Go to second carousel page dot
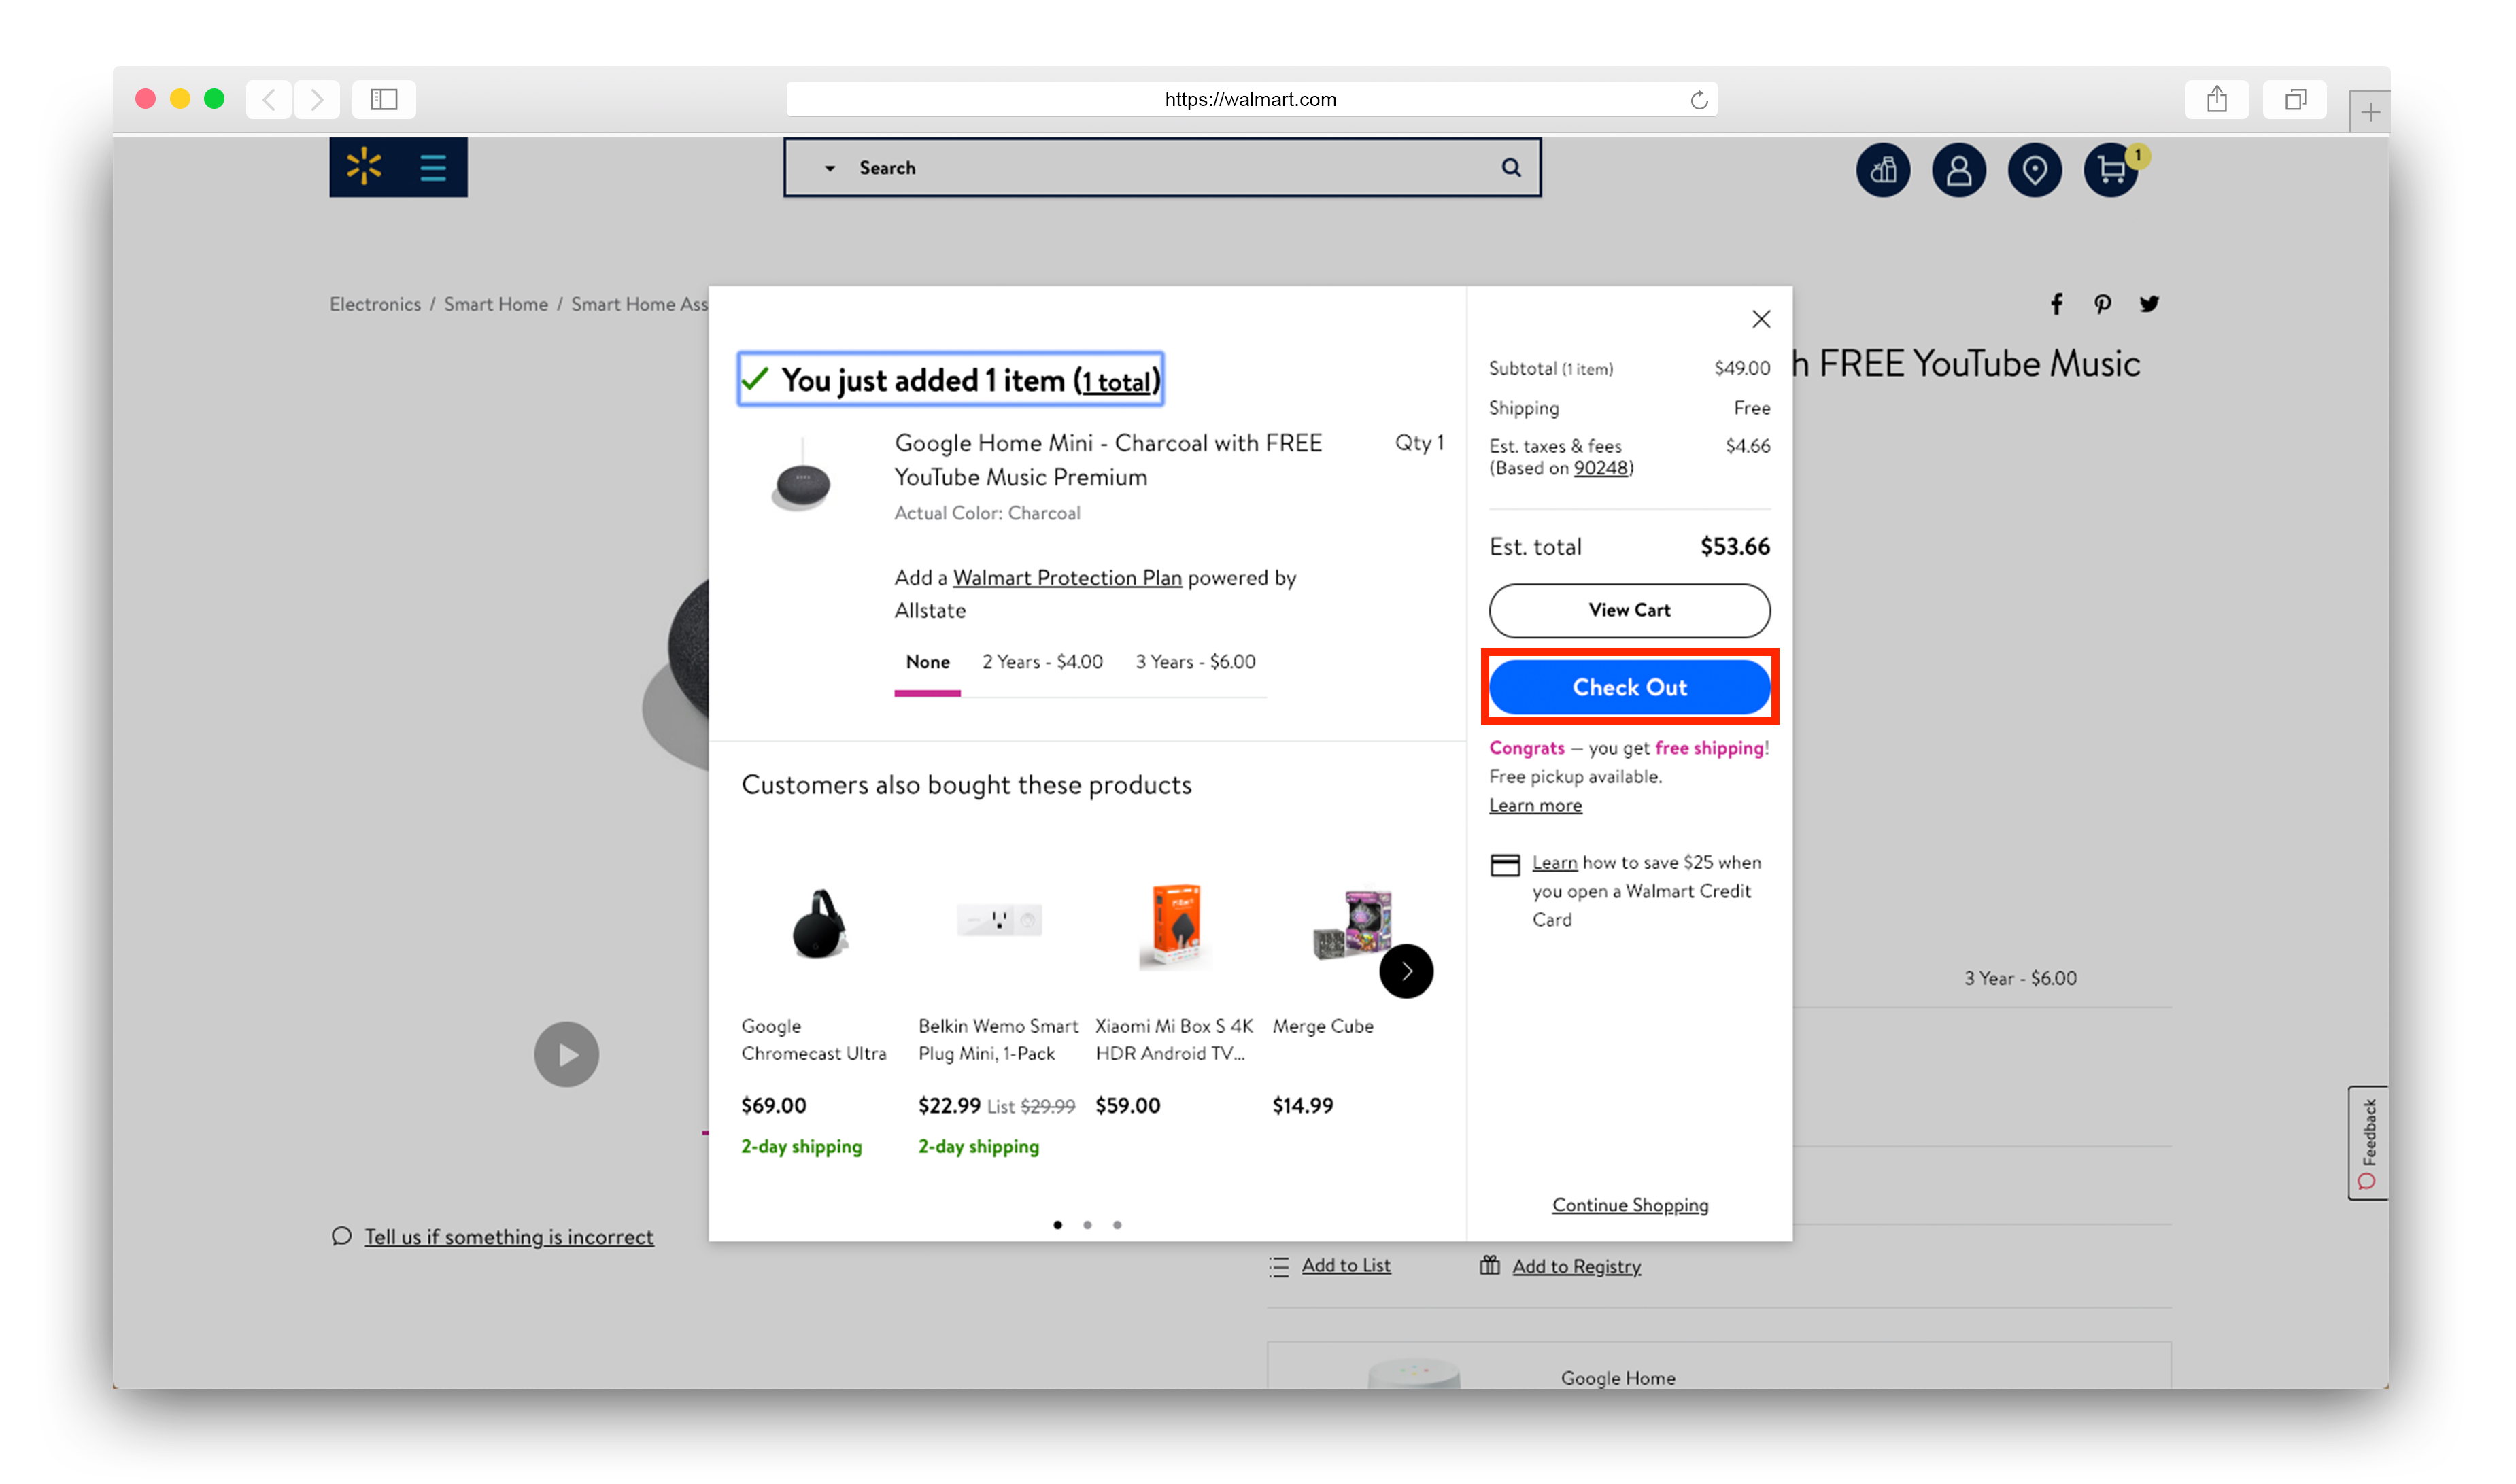The height and width of the screenshot is (1484, 2516). click(1087, 1225)
